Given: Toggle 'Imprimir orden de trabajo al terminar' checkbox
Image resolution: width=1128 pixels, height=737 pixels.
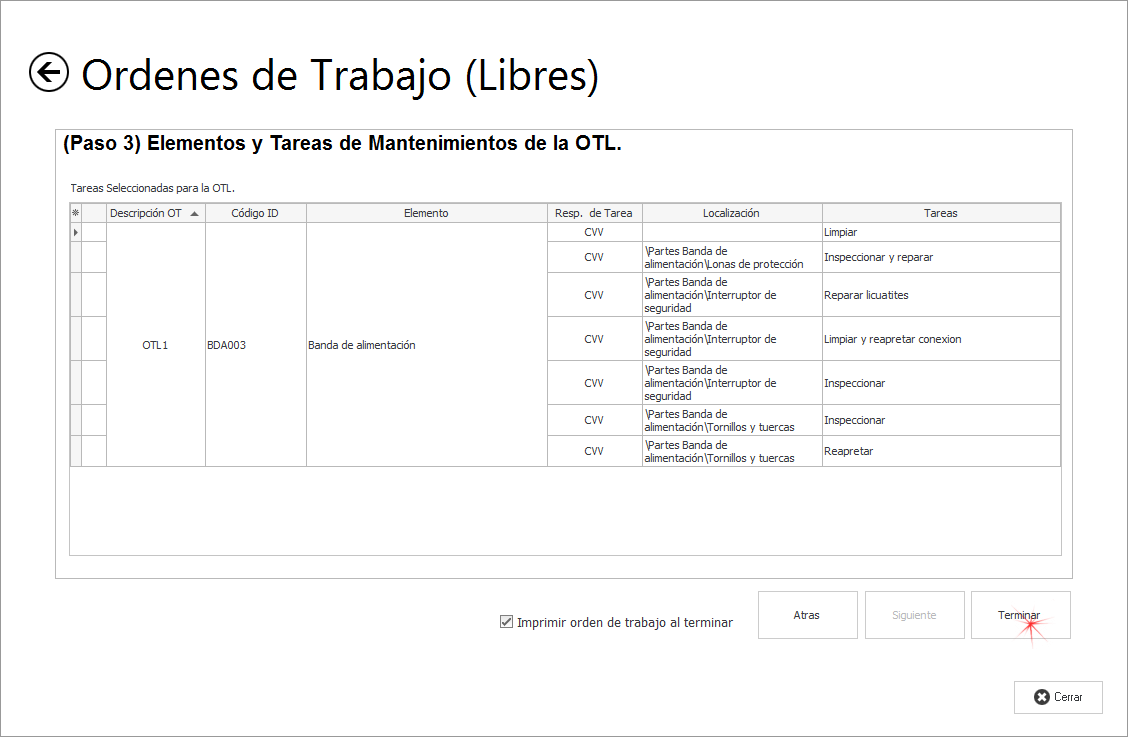Looking at the screenshot, I should tap(506, 622).
